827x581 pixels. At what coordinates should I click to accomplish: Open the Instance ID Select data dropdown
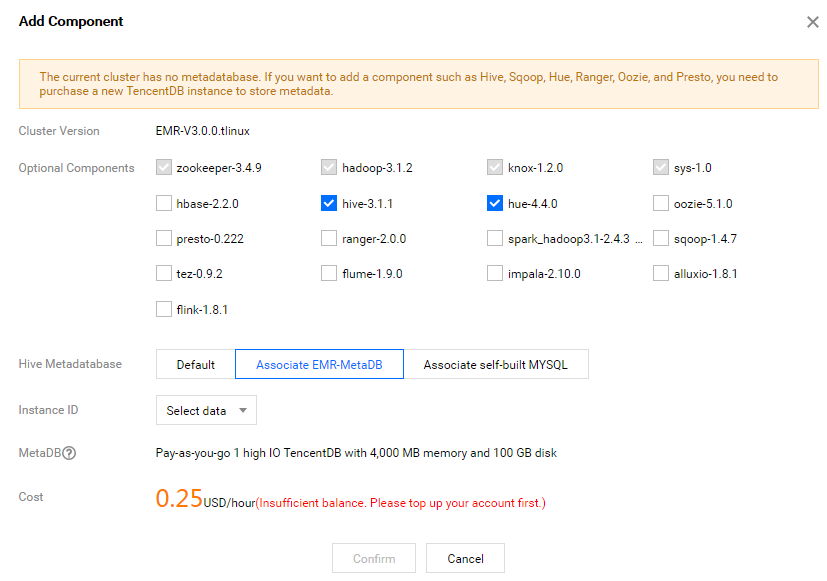(x=206, y=410)
